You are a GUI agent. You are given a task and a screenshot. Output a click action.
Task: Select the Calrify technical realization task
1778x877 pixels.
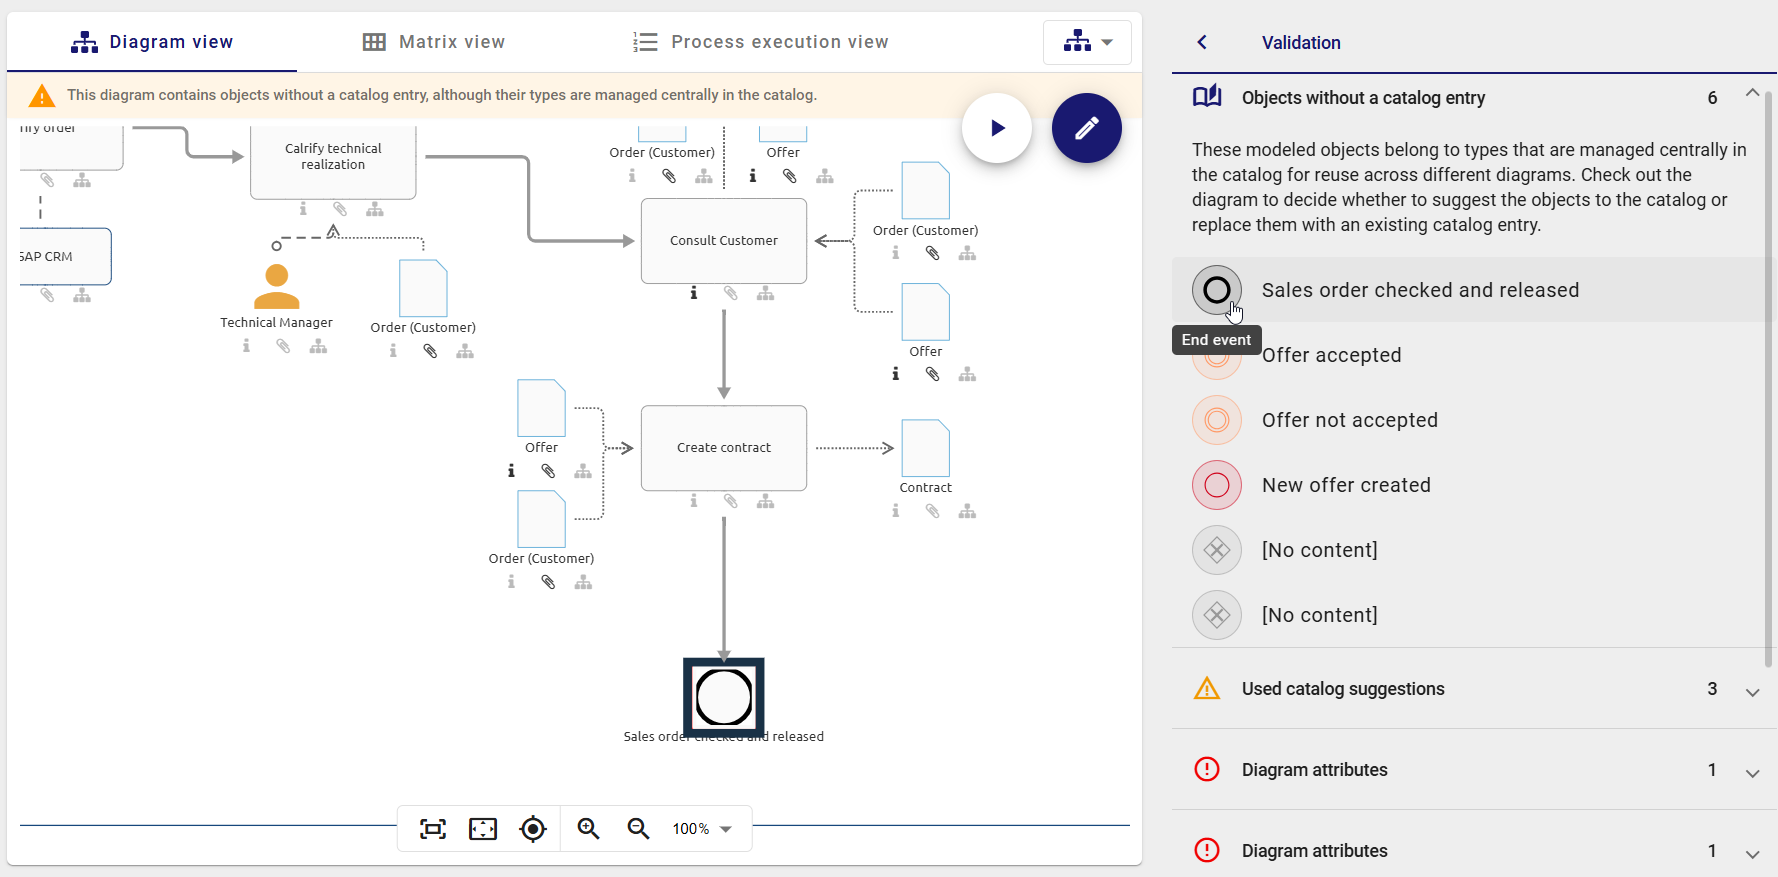coord(333,160)
